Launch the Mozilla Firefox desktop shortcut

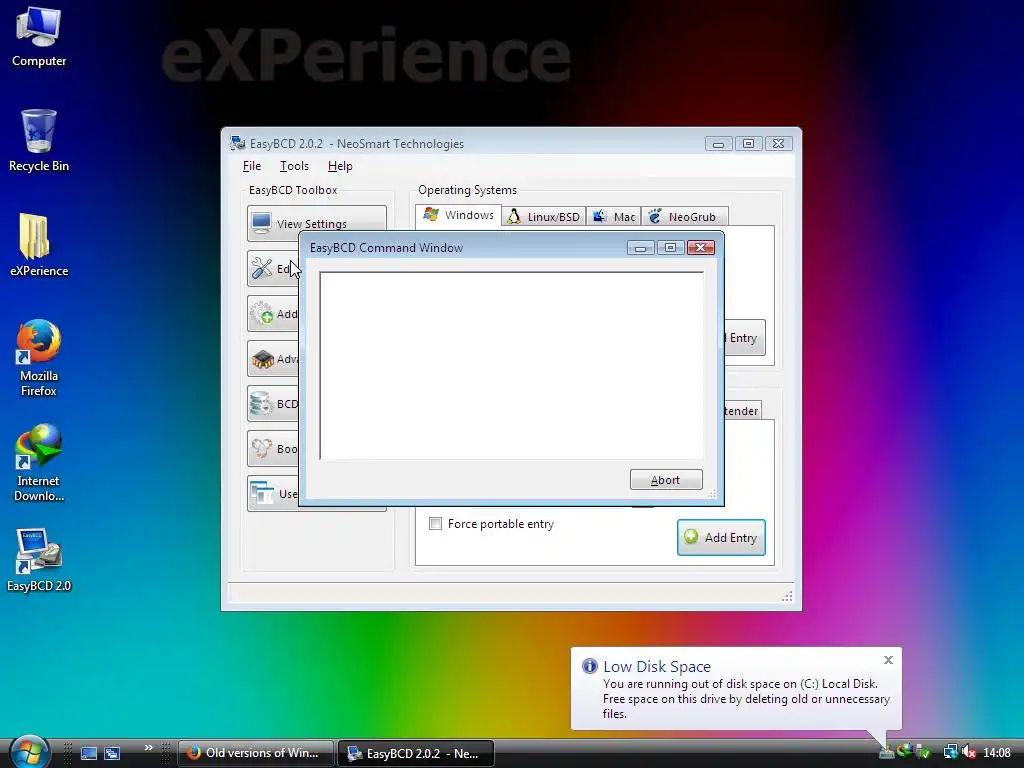point(39,358)
